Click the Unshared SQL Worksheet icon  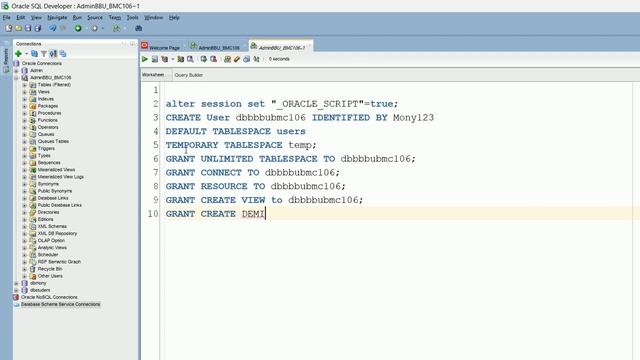(227, 59)
